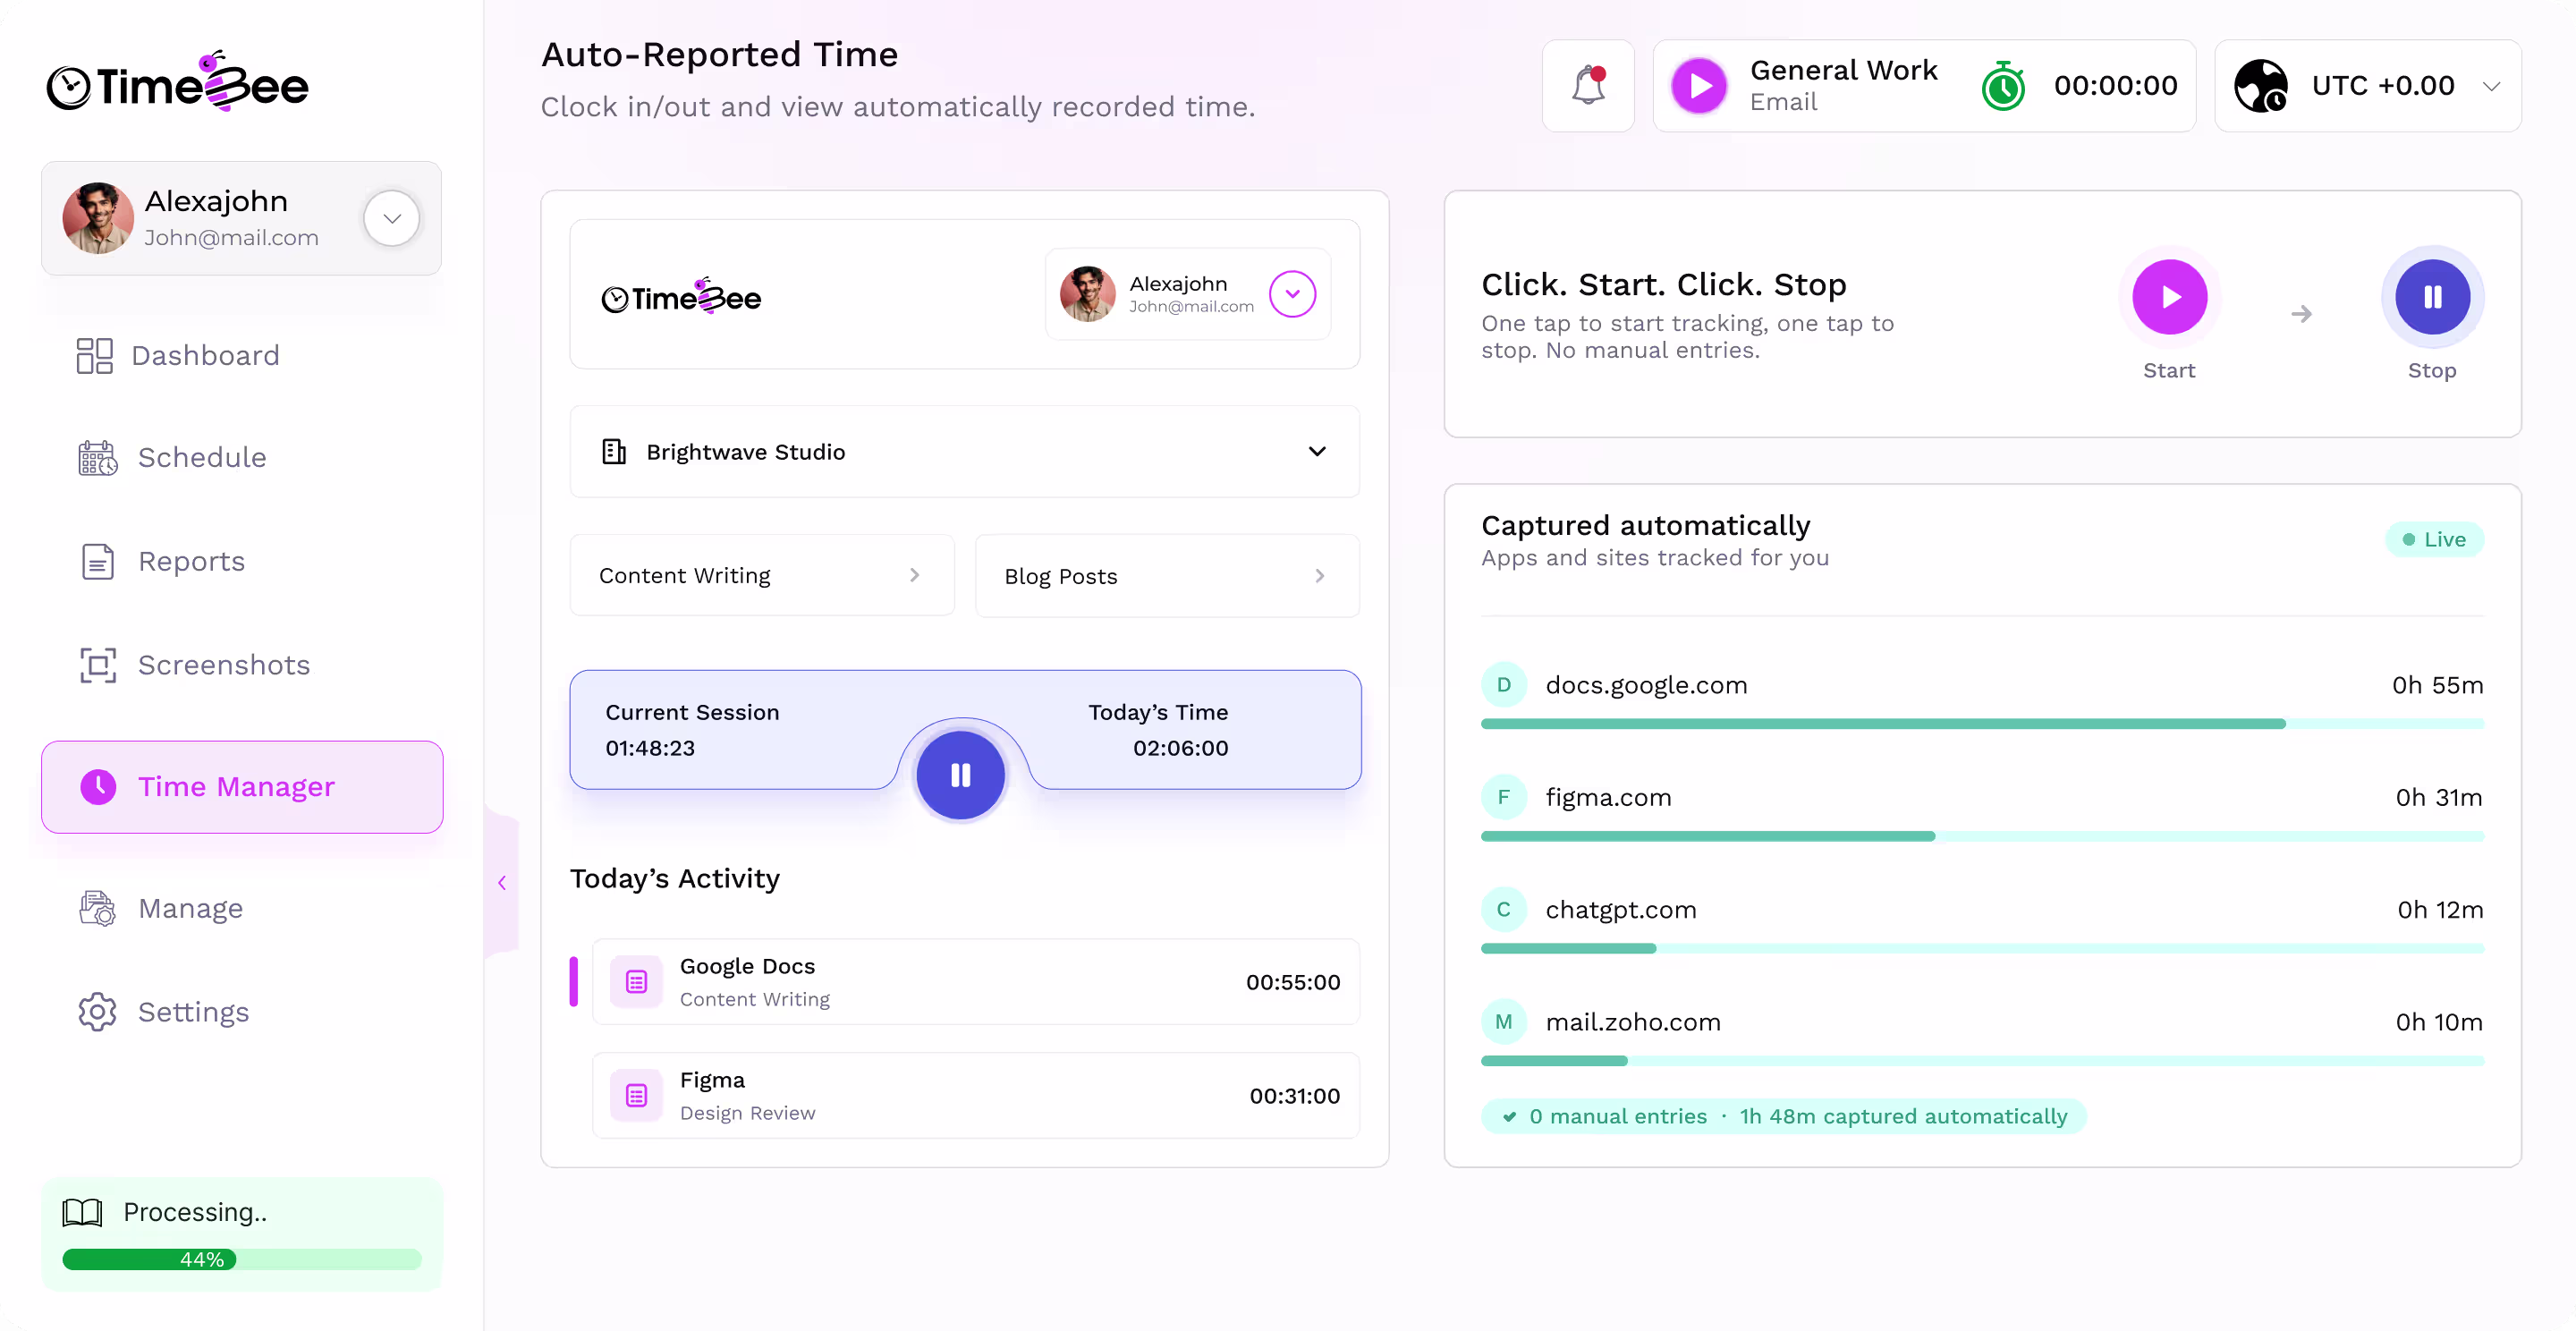Expand the UTC +0.00 timezone dropdown
The height and width of the screenshot is (1331, 2576).
click(x=2492, y=87)
